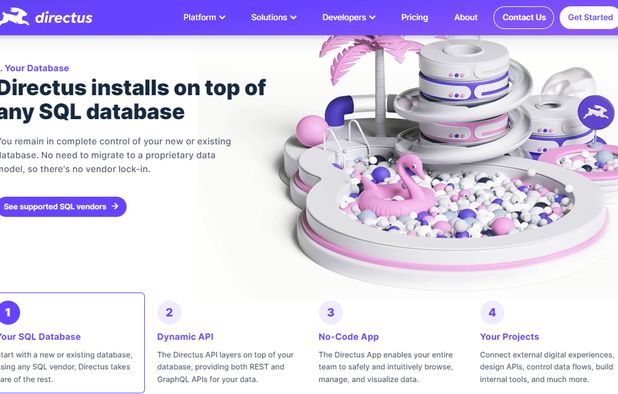Screen dimensions: 618x394
Task: Select the step 2 numbered circle
Action: 169,312
